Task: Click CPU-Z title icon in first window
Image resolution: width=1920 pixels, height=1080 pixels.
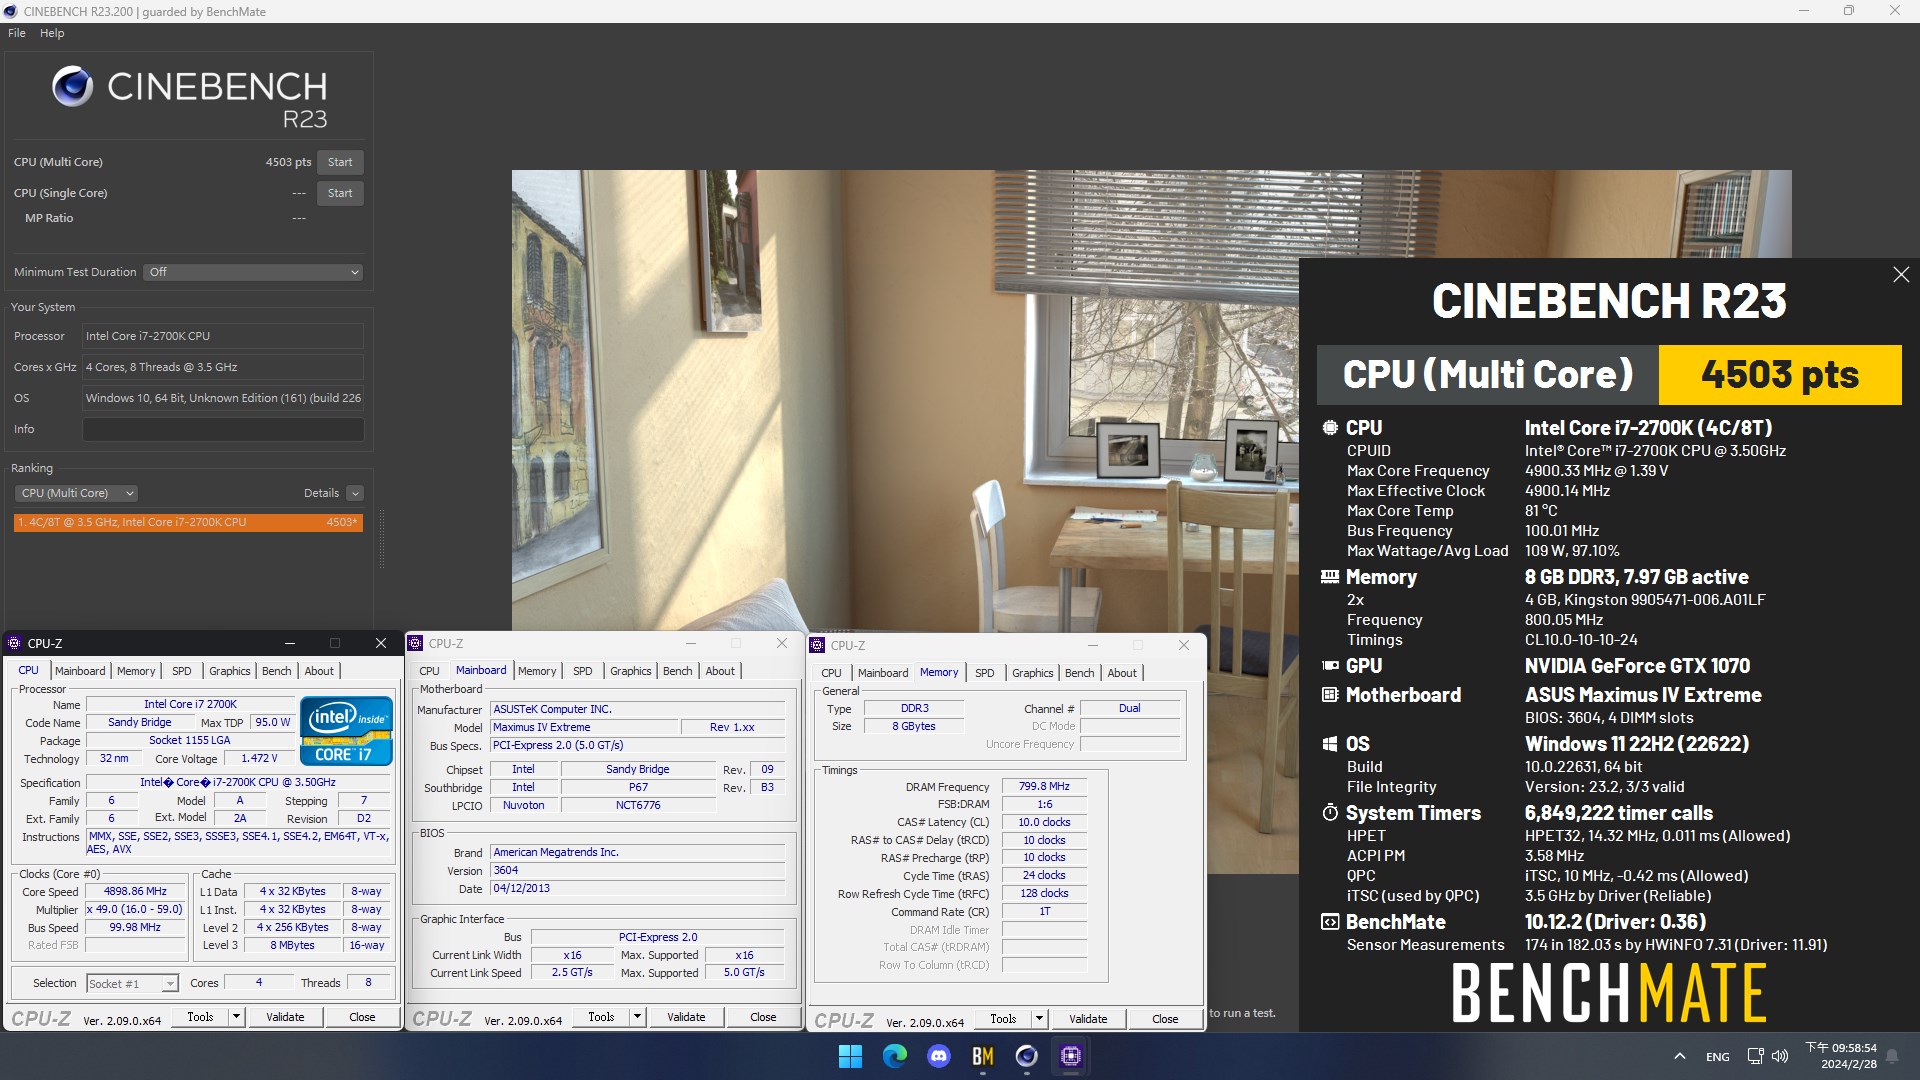Action: (x=14, y=643)
